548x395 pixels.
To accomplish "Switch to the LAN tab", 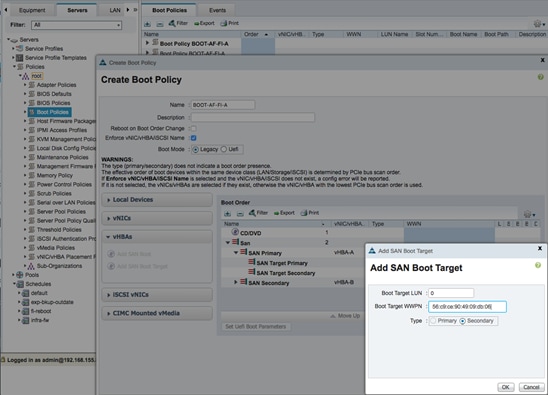I will (x=115, y=10).
